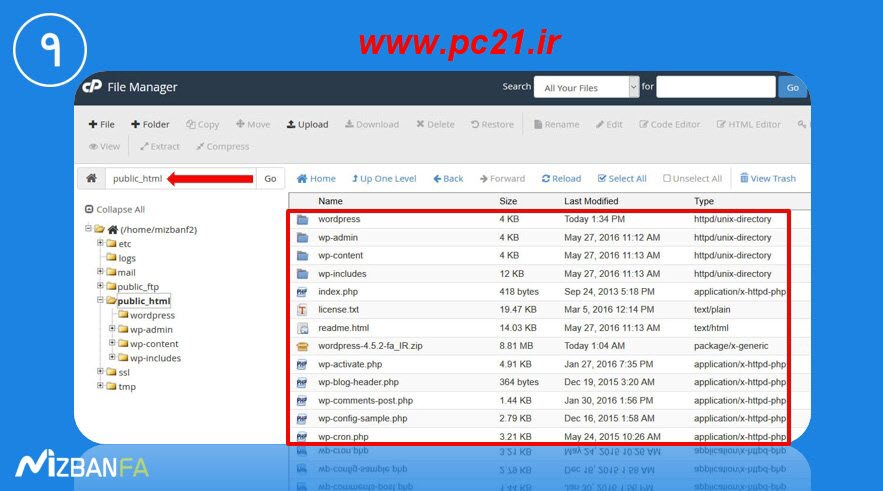Open the All Your Files search dropdown
The image size is (883, 491).
point(586,87)
